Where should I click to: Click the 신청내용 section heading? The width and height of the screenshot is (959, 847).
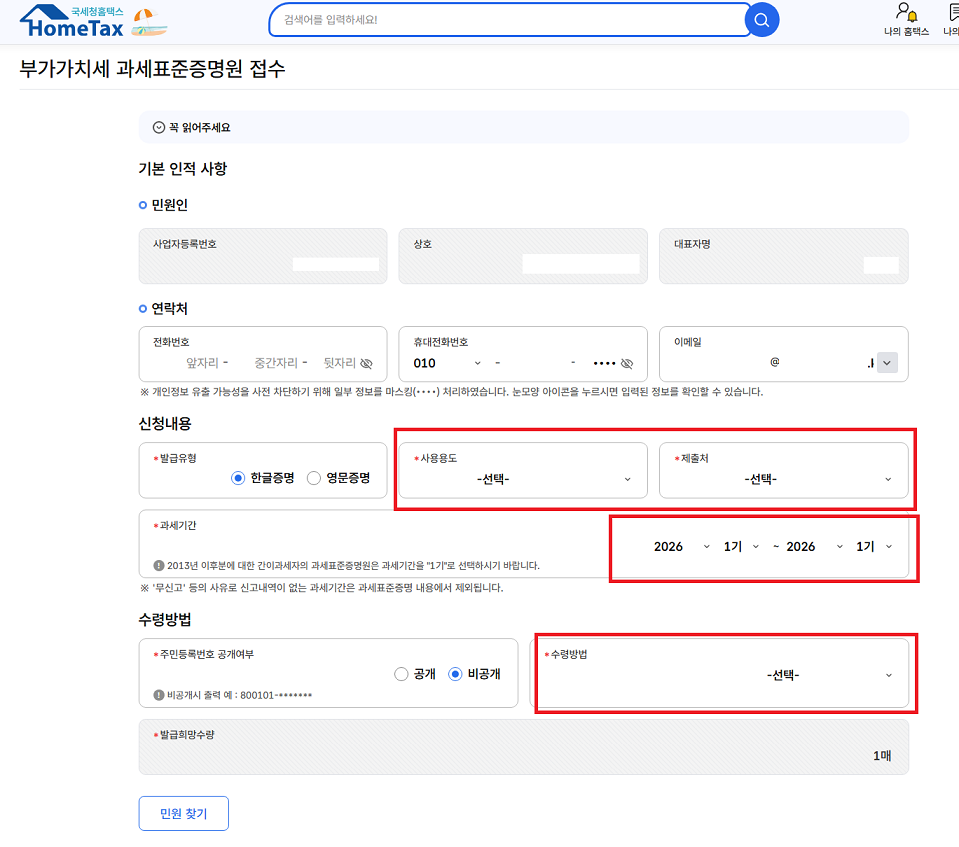coord(165,423)
